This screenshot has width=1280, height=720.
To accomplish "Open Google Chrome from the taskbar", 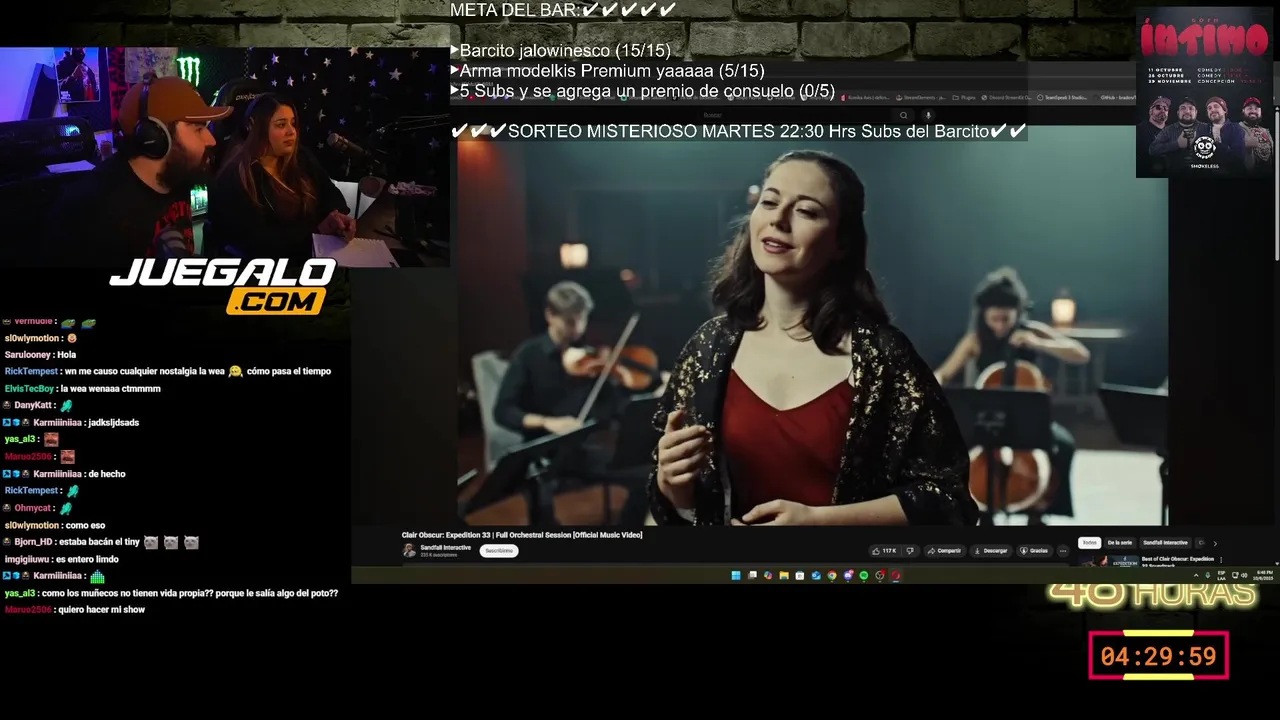I will pyautogui.click(x=832, y=575).
